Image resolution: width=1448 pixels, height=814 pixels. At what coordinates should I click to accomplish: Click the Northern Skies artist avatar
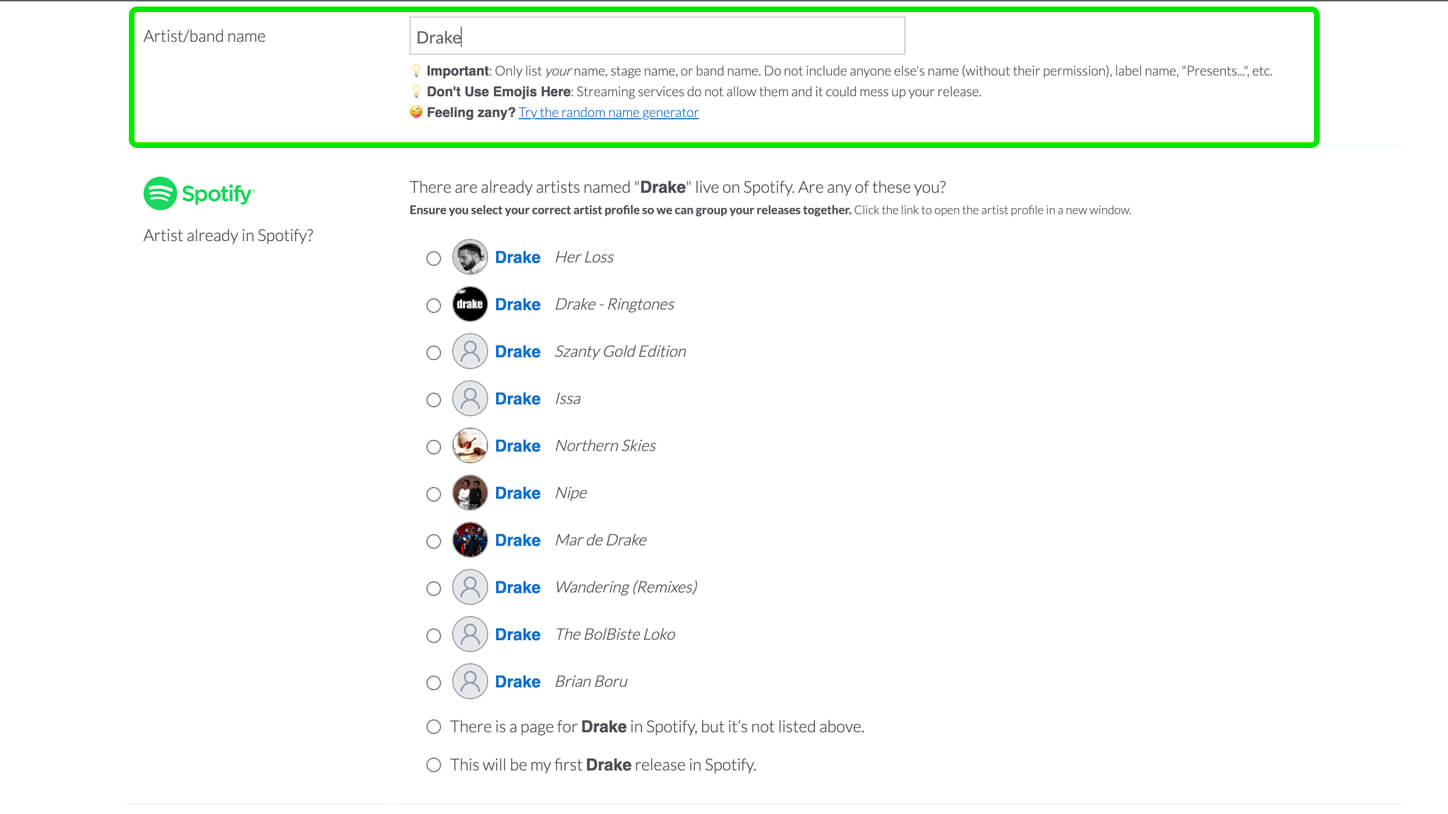click(470, 445)
